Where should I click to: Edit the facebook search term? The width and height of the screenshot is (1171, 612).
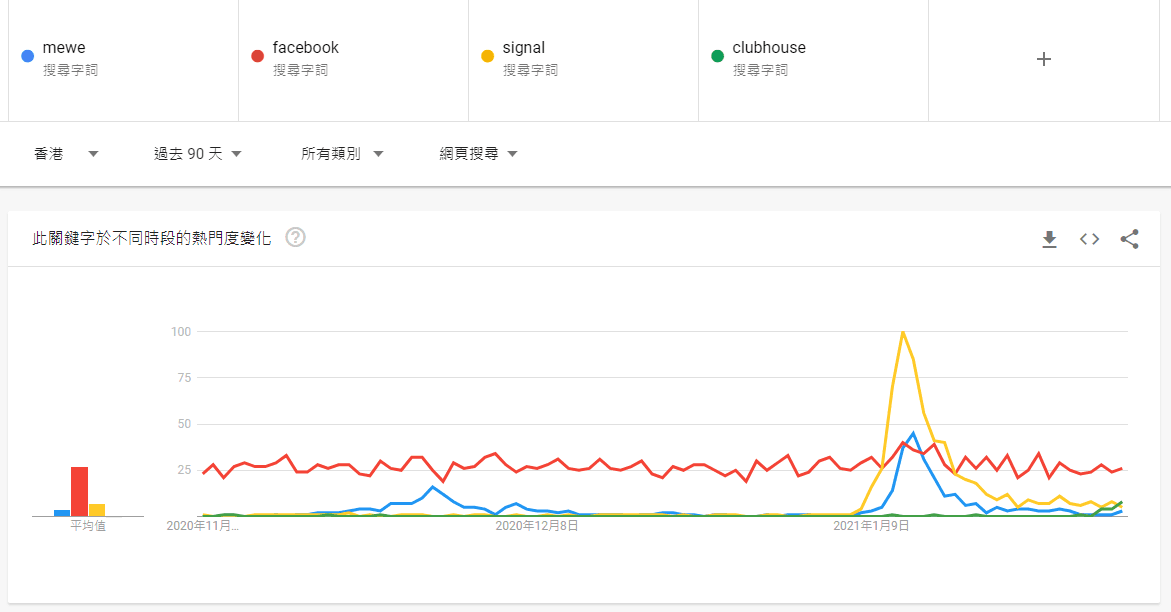(305, 48)
